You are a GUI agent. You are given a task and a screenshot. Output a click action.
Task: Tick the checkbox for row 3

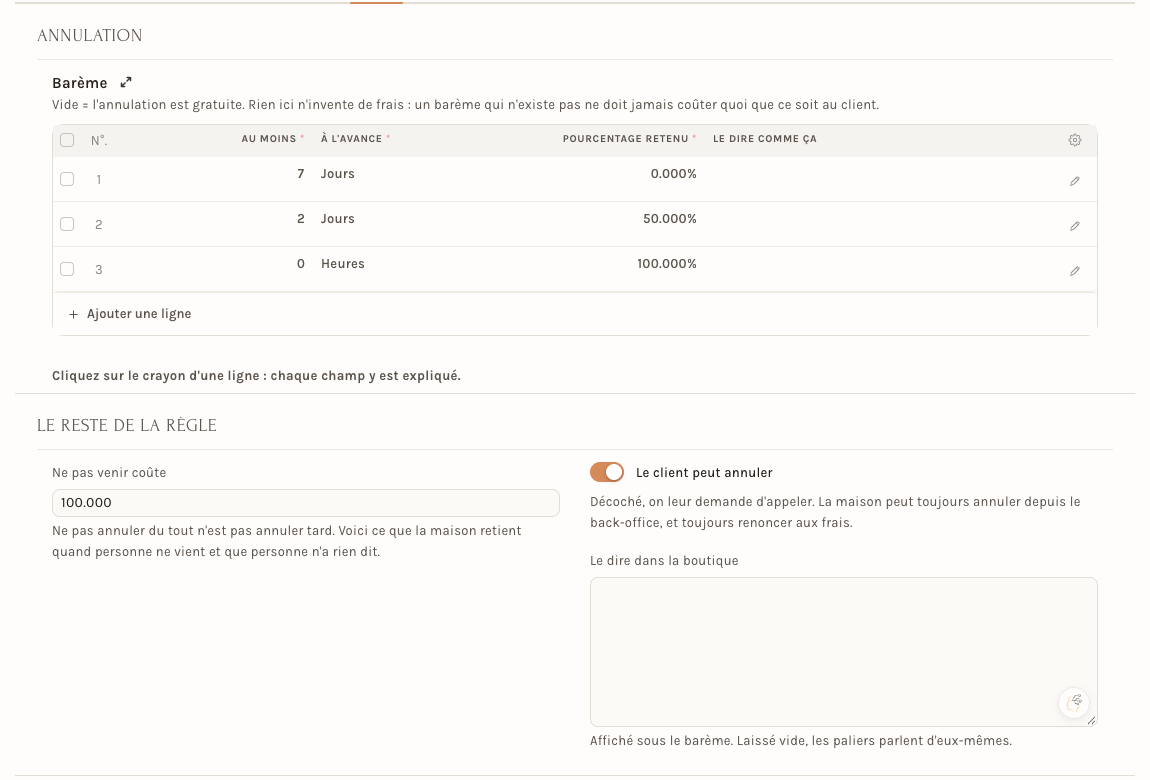67,269
